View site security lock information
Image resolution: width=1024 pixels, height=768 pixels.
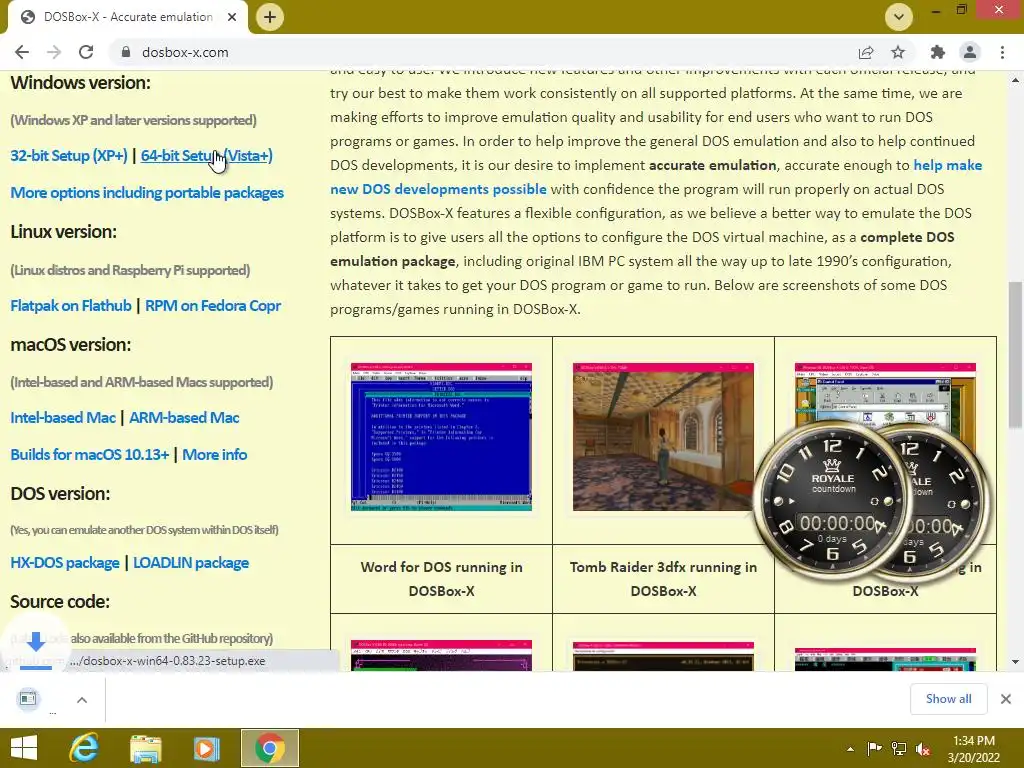pyautogui.click(x=126, y=52)
